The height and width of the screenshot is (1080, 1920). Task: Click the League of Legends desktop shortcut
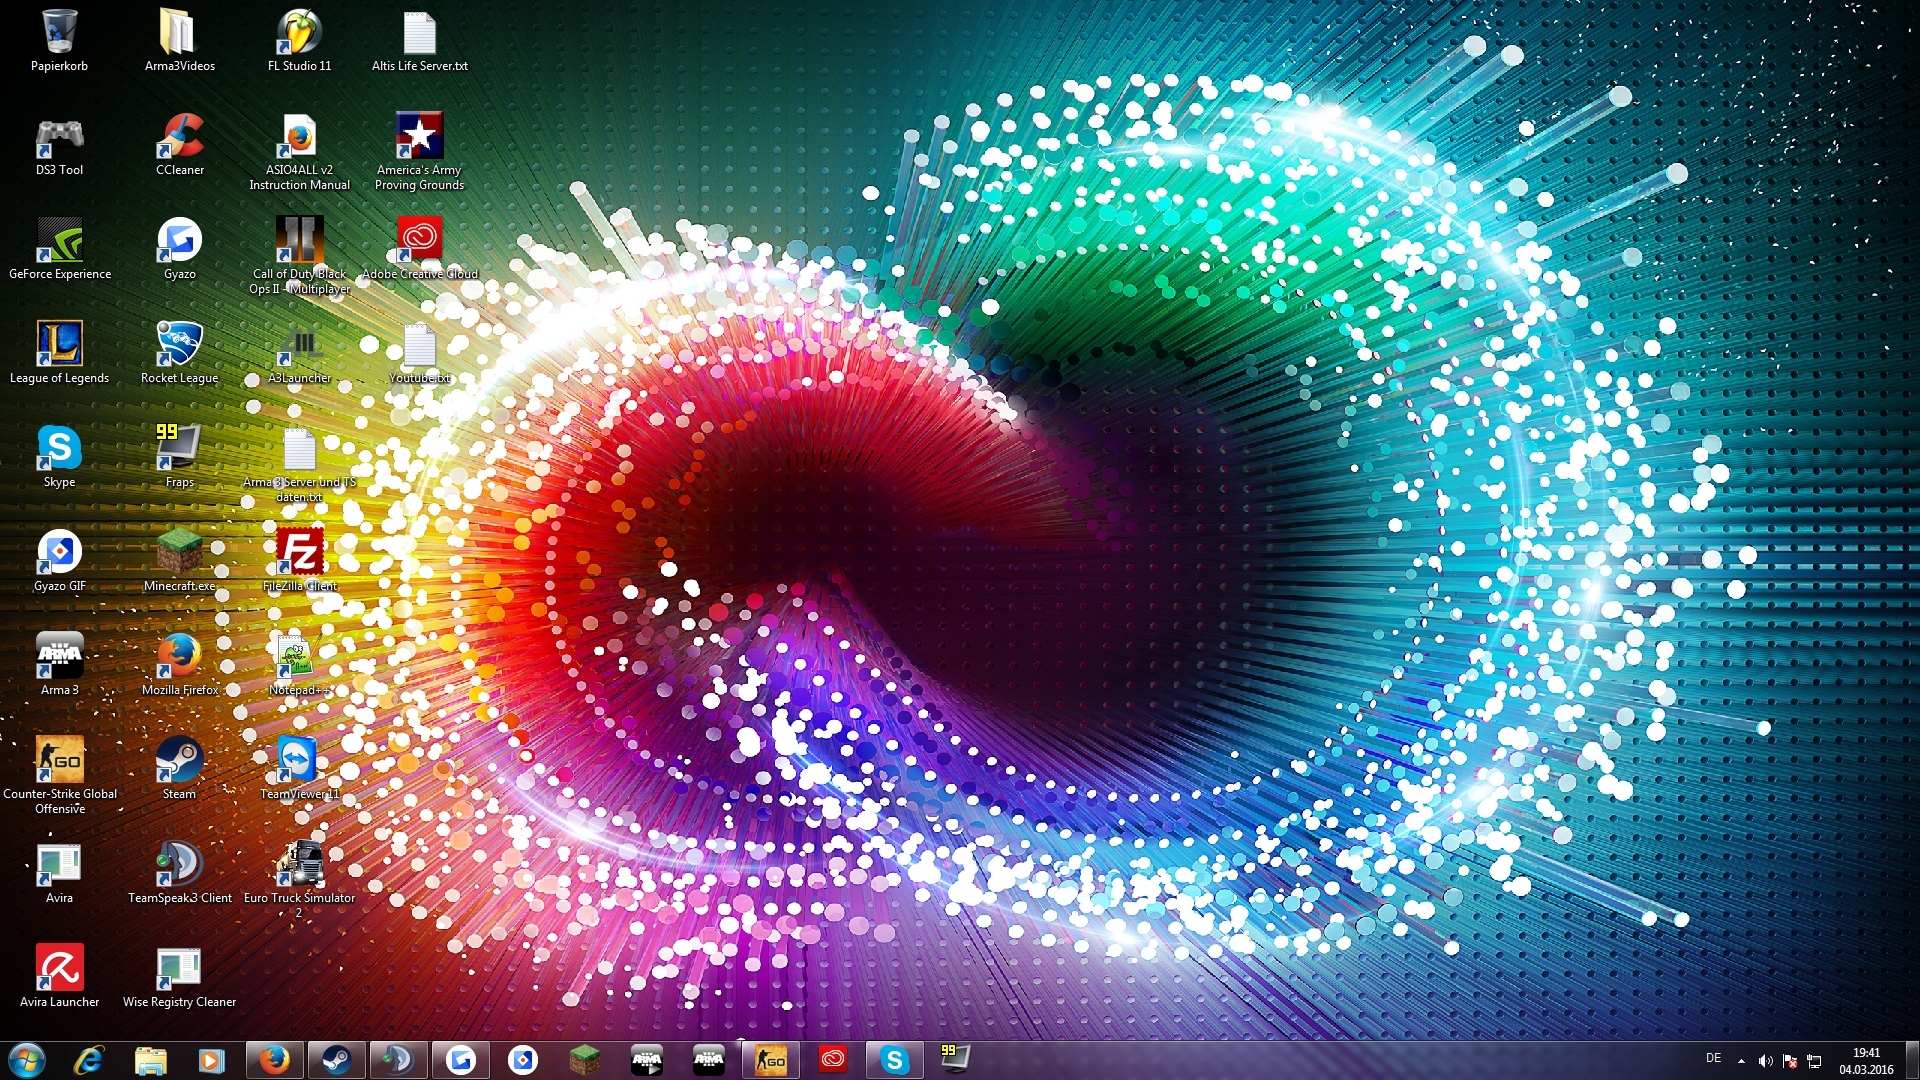[x=59, y=345]
